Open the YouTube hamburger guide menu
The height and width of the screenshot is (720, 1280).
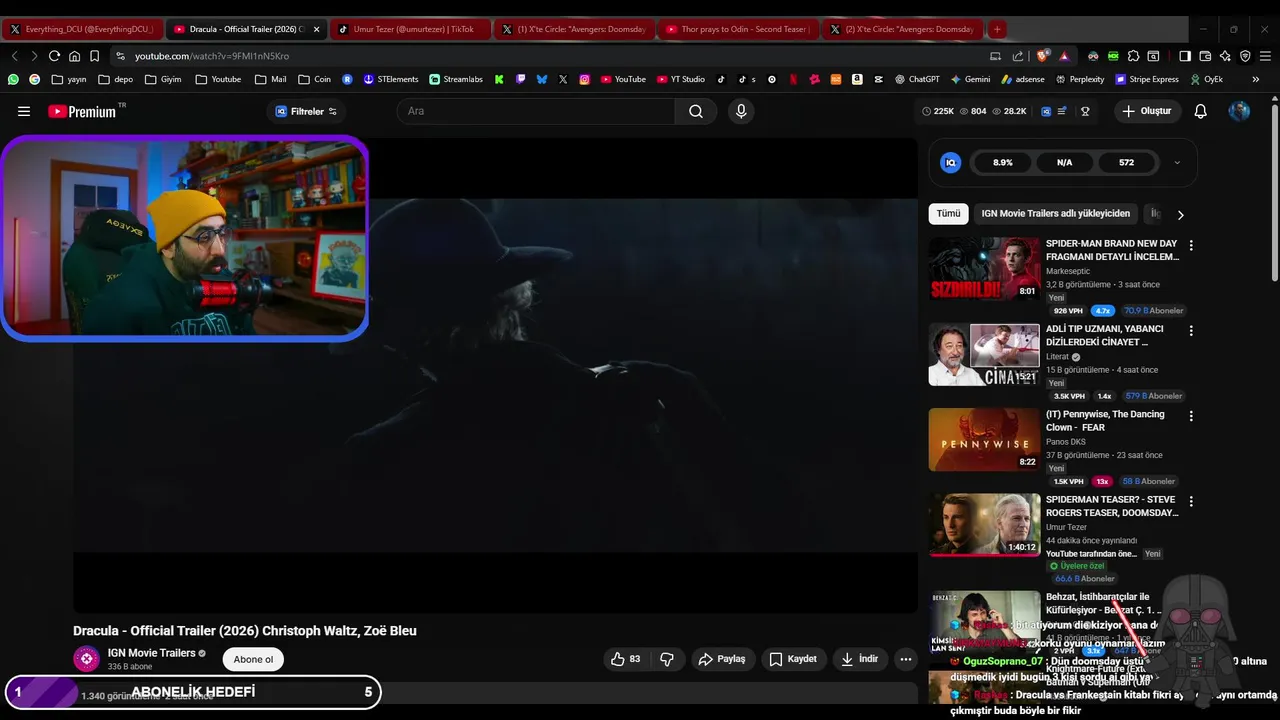24,111
